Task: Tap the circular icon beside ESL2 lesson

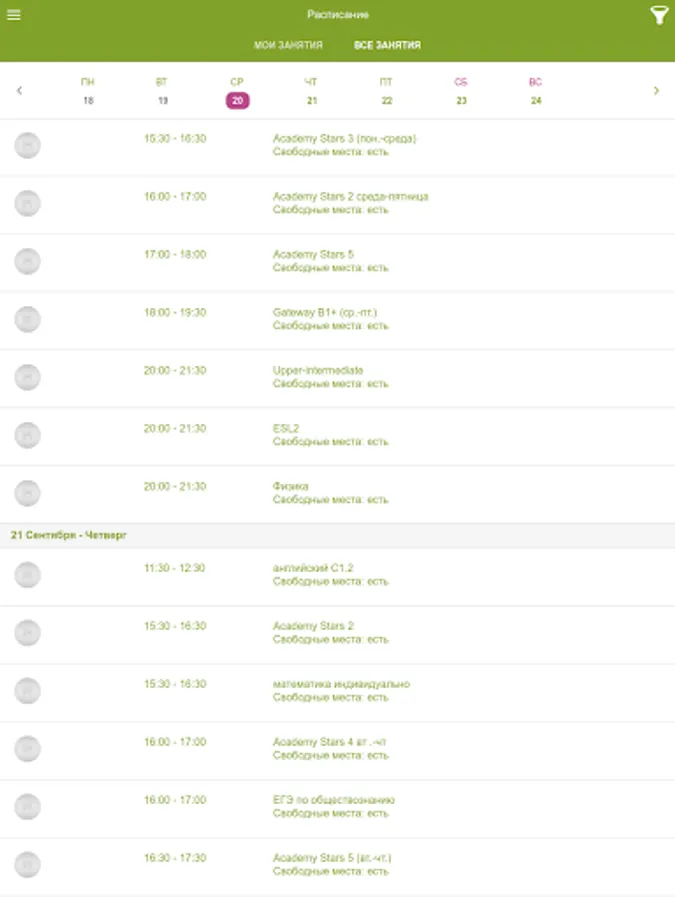Action: pyautogui.click(x=28, y=435)
